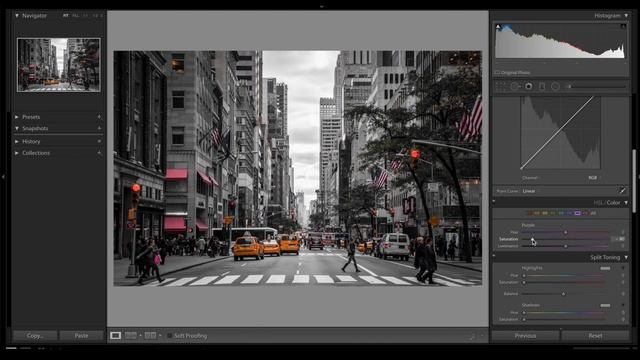Click the Navigator preview thumbnail

58,65
